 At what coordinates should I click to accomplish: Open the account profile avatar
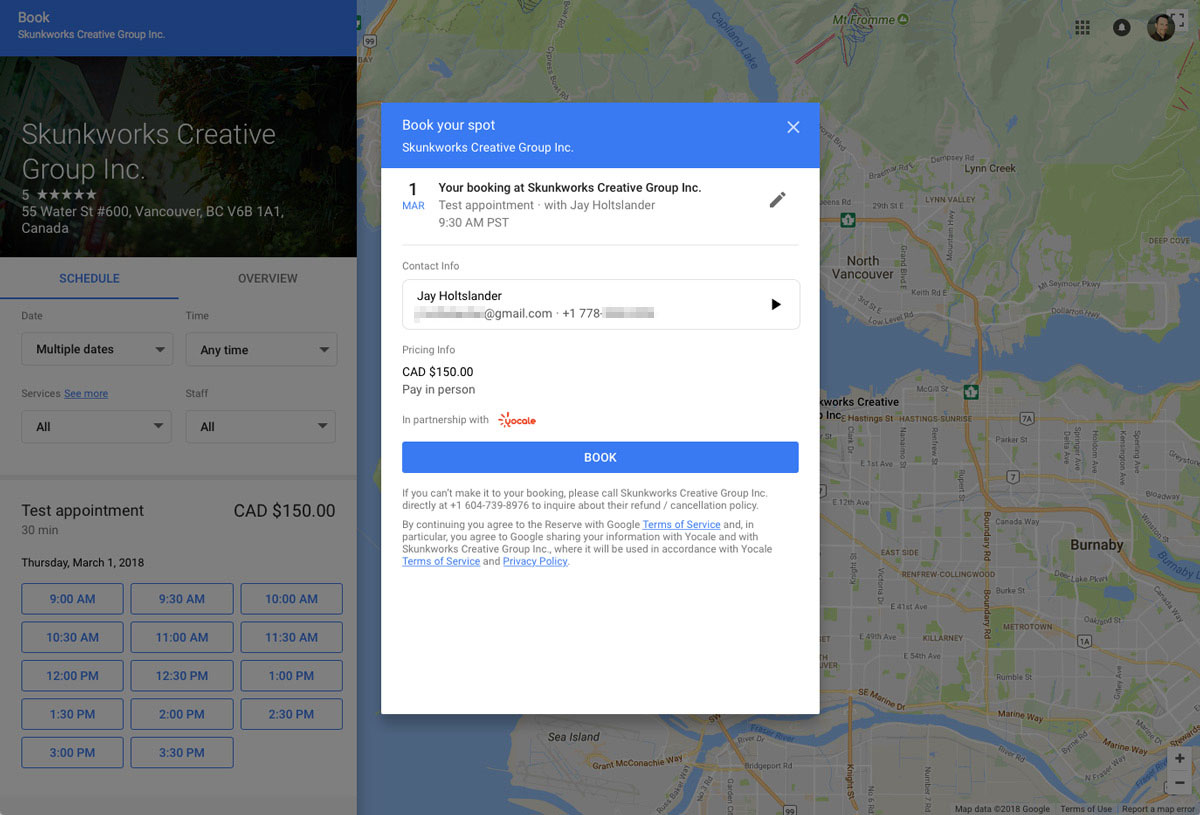pyautogui.click(x=1160, y=28)
